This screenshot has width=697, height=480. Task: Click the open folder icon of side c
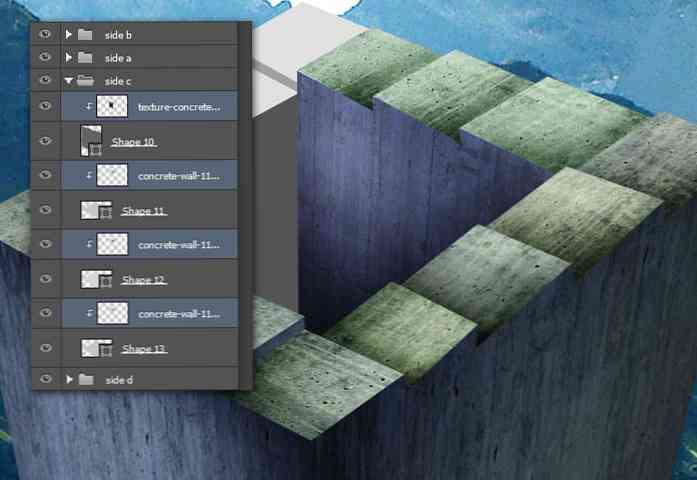85,80
